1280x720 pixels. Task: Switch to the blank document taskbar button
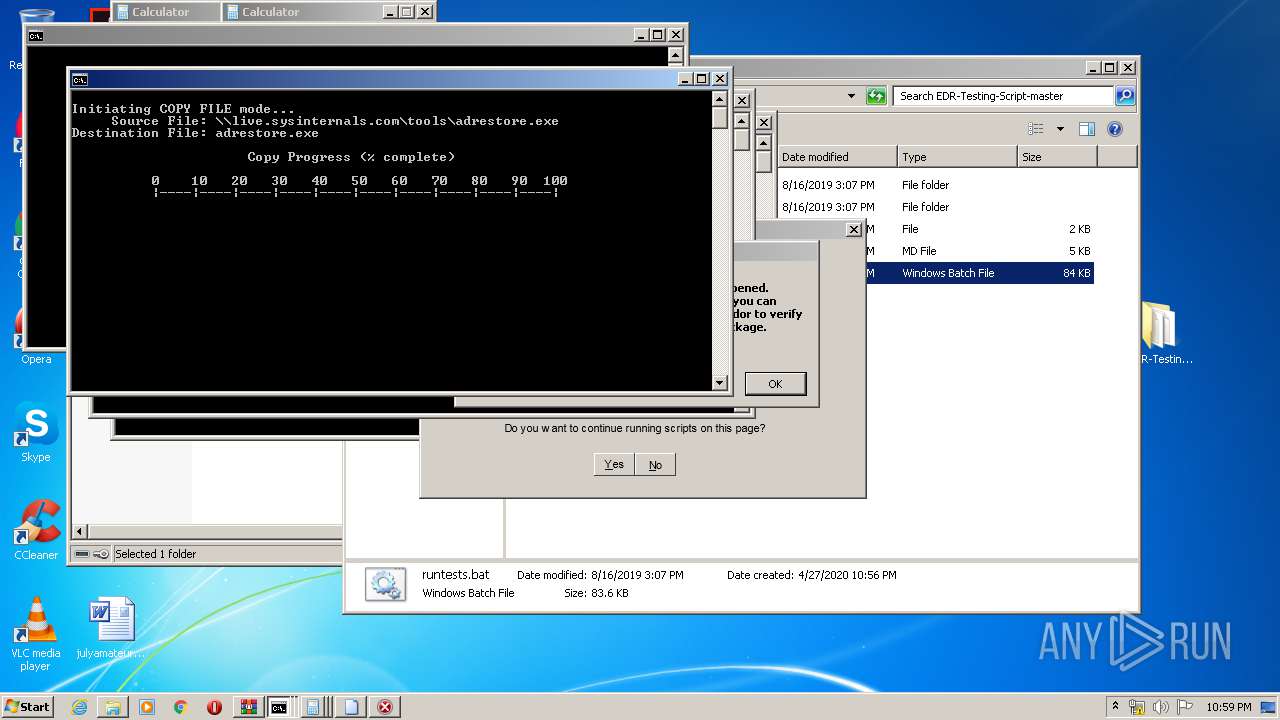click(x=351, y=707)
